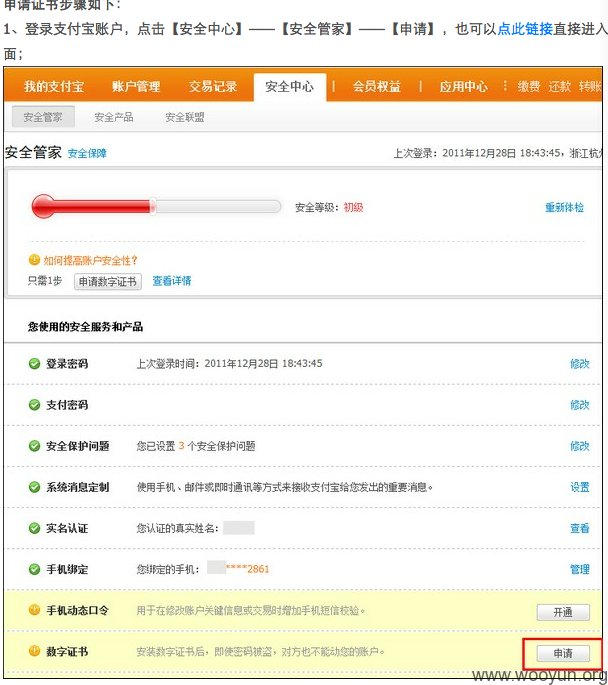Click the red security level progress bar

tap(156, 206)
